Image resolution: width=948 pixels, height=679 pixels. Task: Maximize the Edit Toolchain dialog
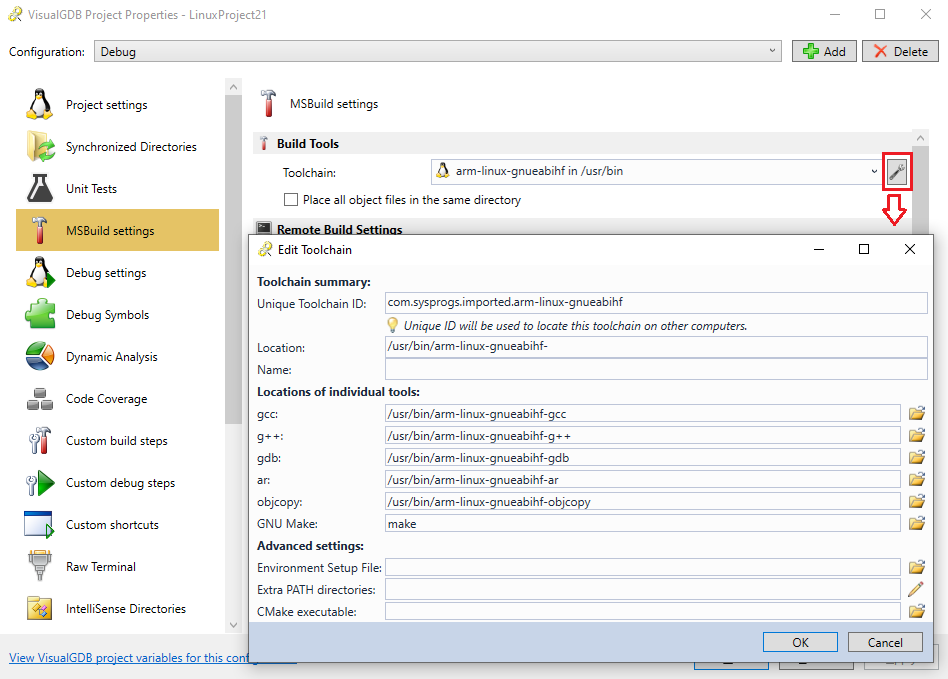[864, 249]
